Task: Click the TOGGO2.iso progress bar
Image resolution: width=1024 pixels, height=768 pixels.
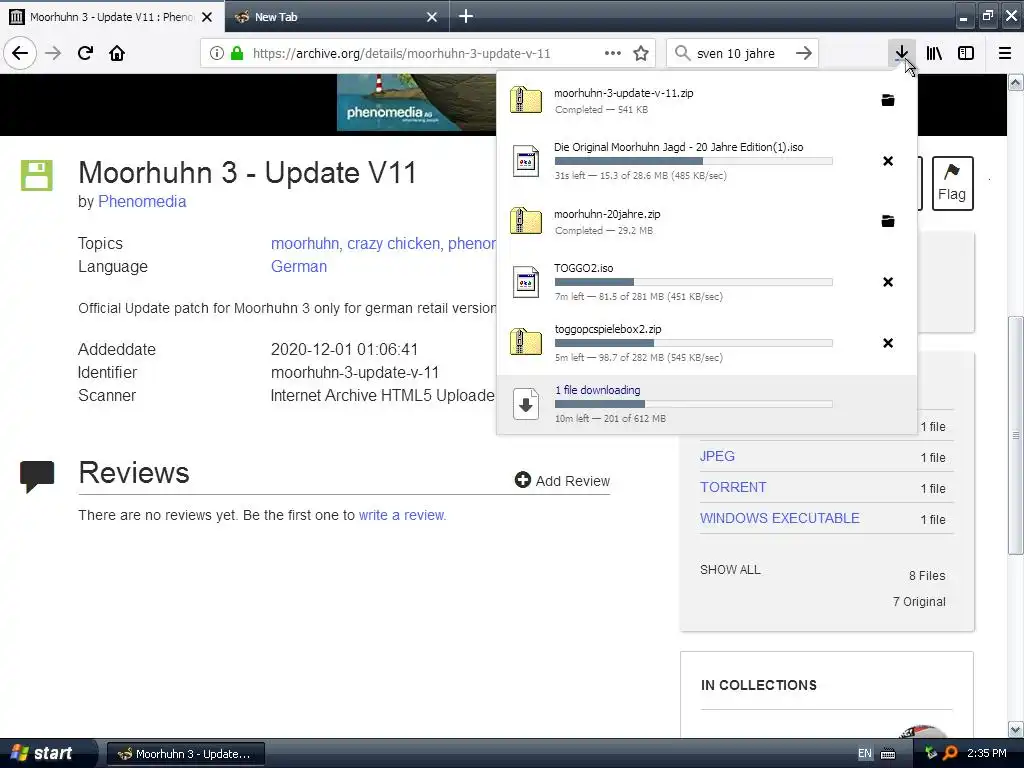Action: (x=694, y=282)
